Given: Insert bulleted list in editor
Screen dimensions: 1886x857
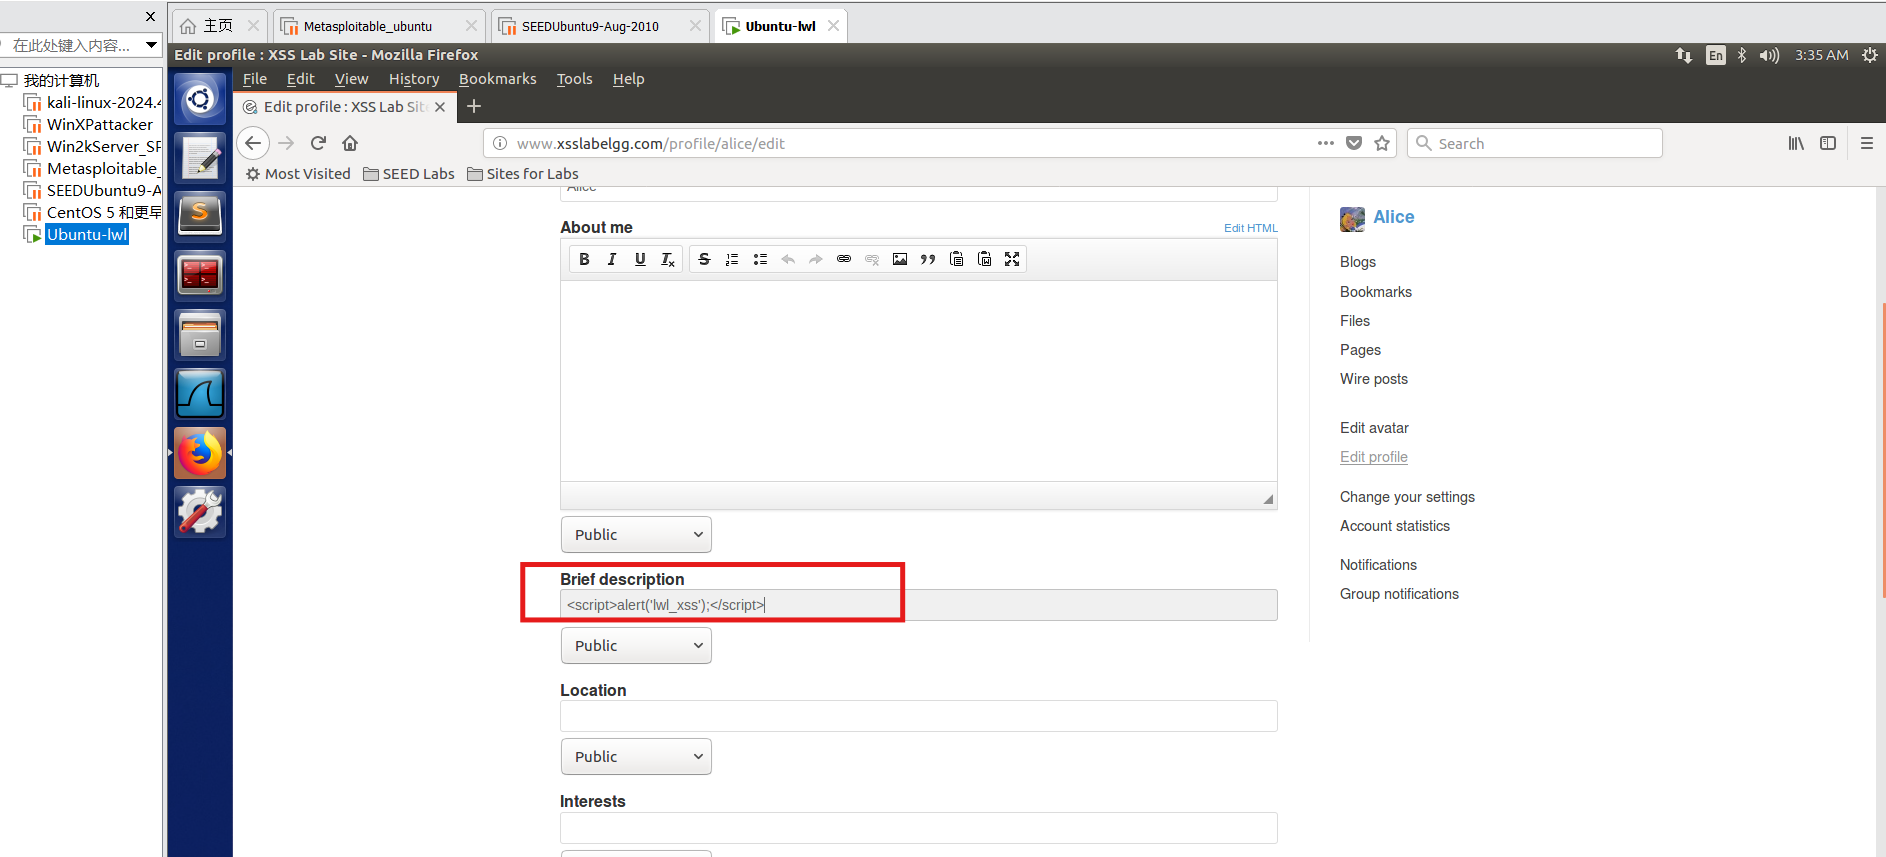Looking at the screenshot, I should click(x=760, y=259).
